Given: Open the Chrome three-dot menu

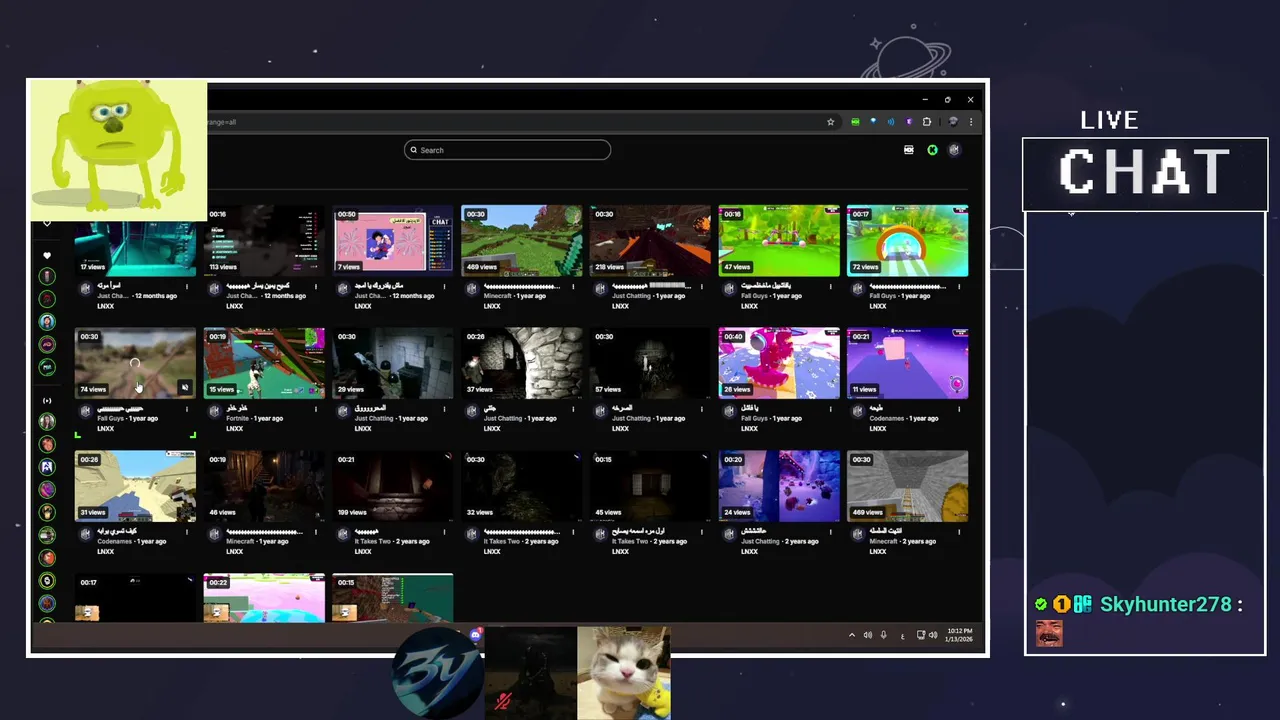Looking at the screenshot, I should [x=970, y=122].
